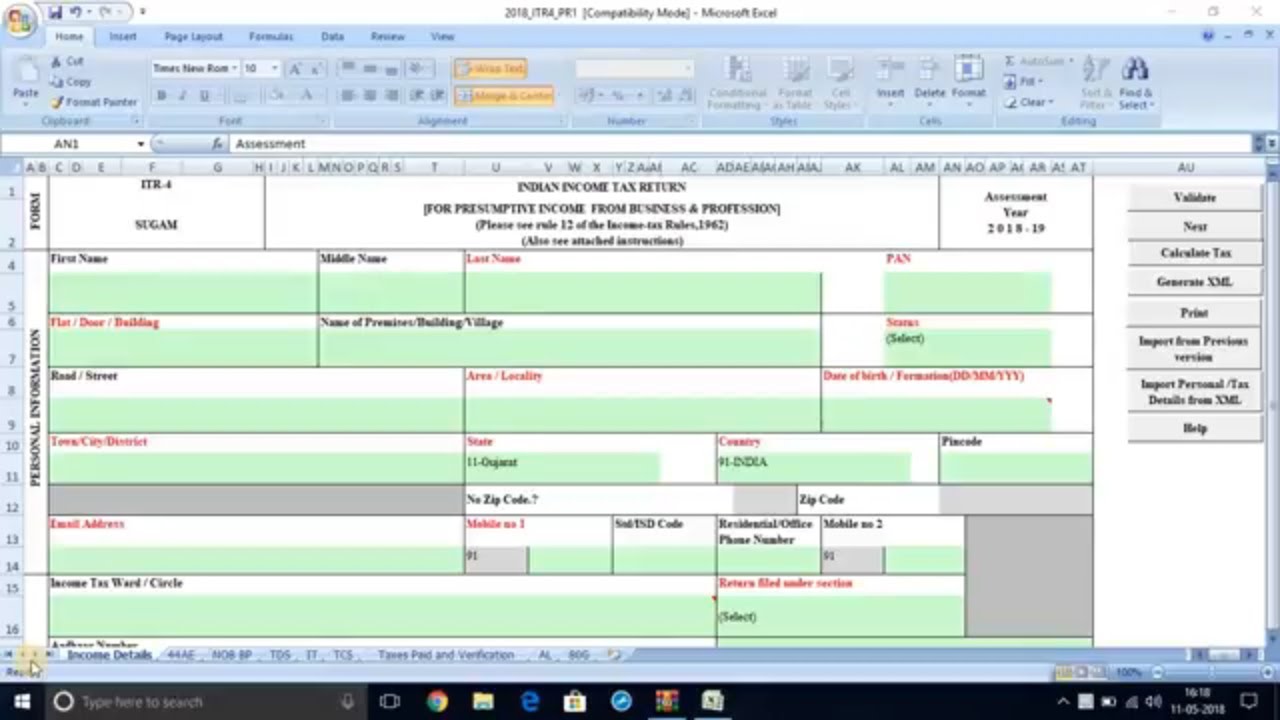This screenshot has width=1280, height=720.
Task: Click the Next button
Action: click(1195, 227)
